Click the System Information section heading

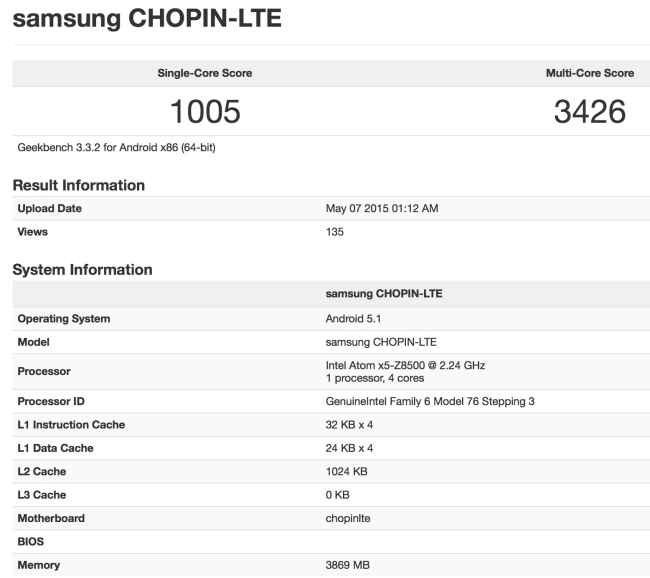tap(82, 270)
